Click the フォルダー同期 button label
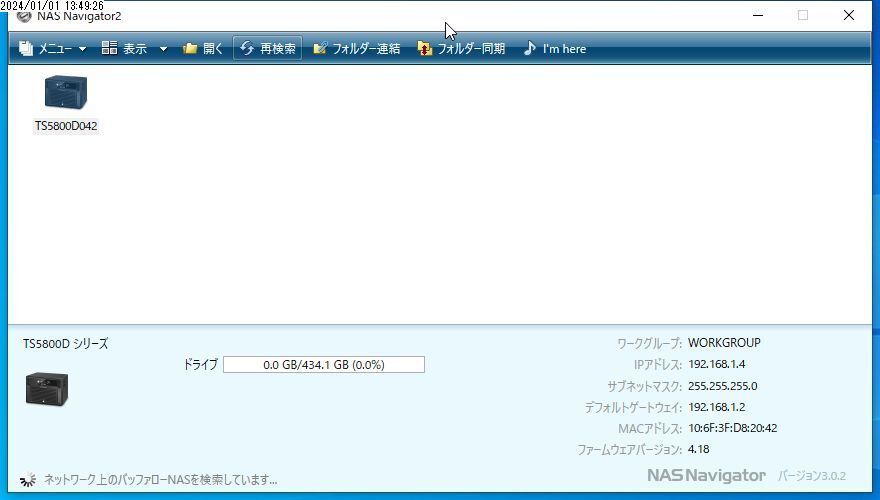This screenshot has height=500, width=880. (471, 49)
